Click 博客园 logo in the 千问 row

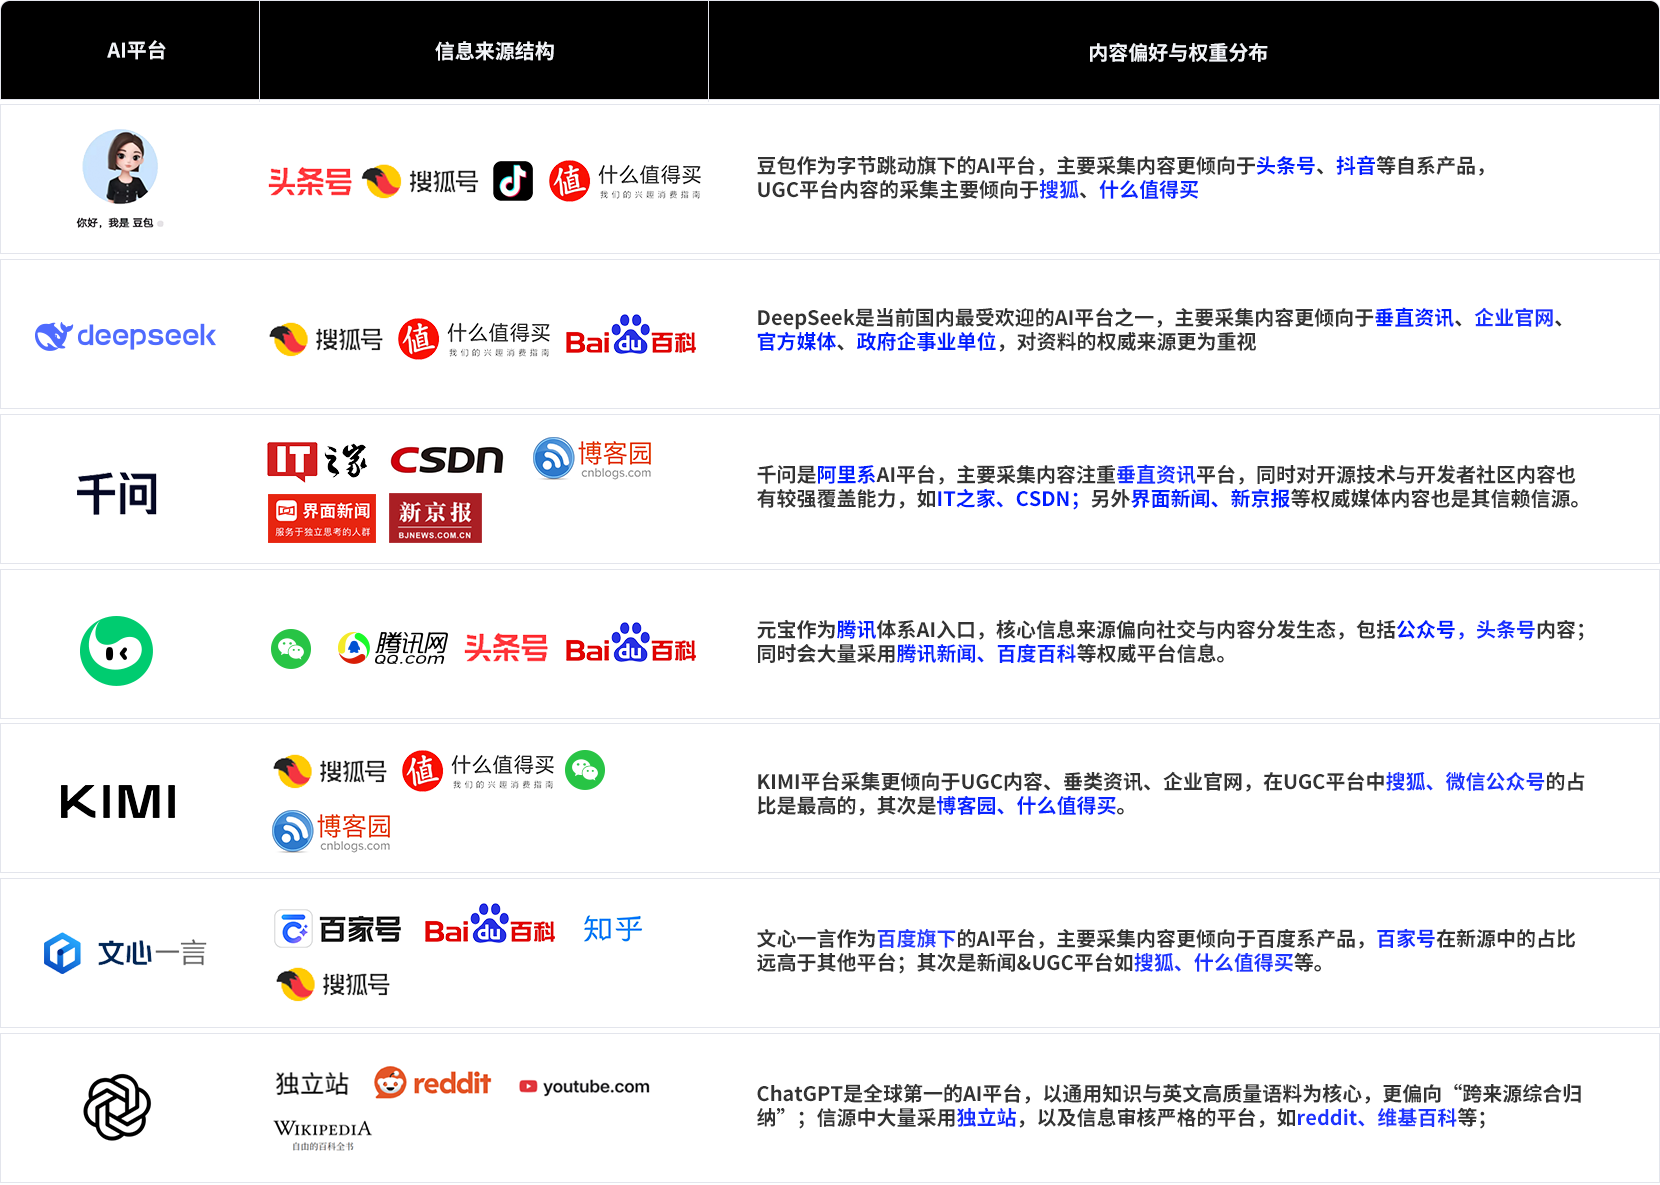click(x=593, y=459)
